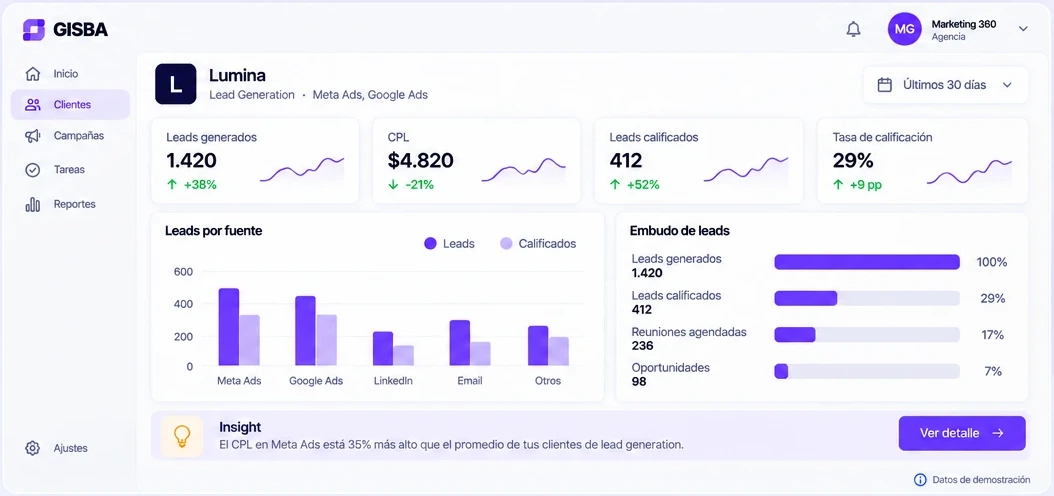Click the Inicio home icon
This screenshot has width=1054, height=496.
(x=32, y=73)
